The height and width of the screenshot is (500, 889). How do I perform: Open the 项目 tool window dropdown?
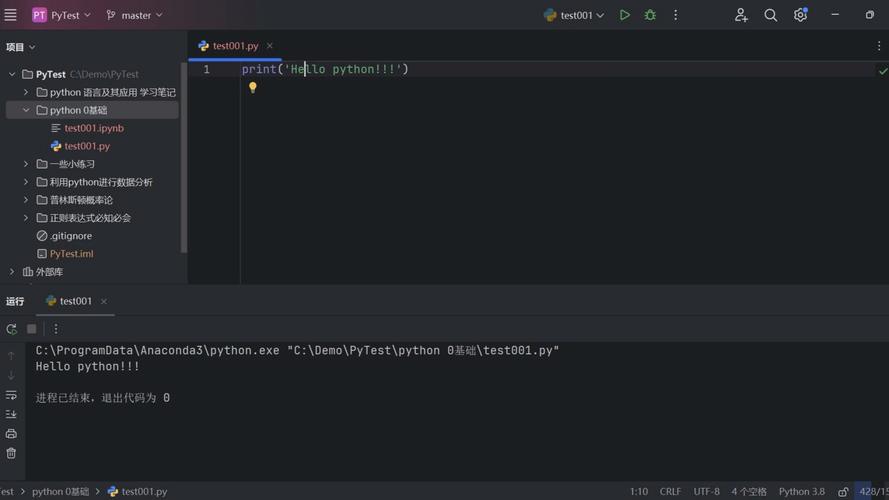[20, 47]
